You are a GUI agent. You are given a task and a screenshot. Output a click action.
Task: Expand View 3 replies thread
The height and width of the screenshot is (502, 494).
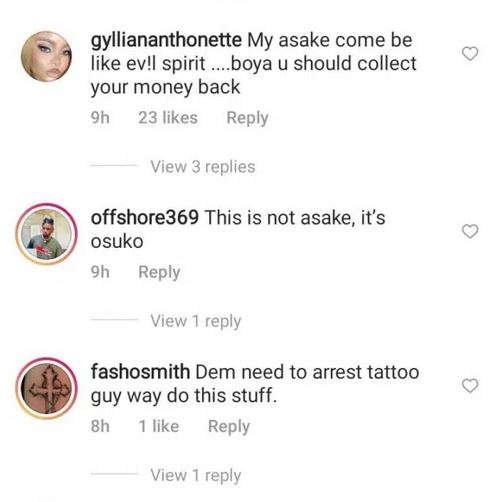203,166
